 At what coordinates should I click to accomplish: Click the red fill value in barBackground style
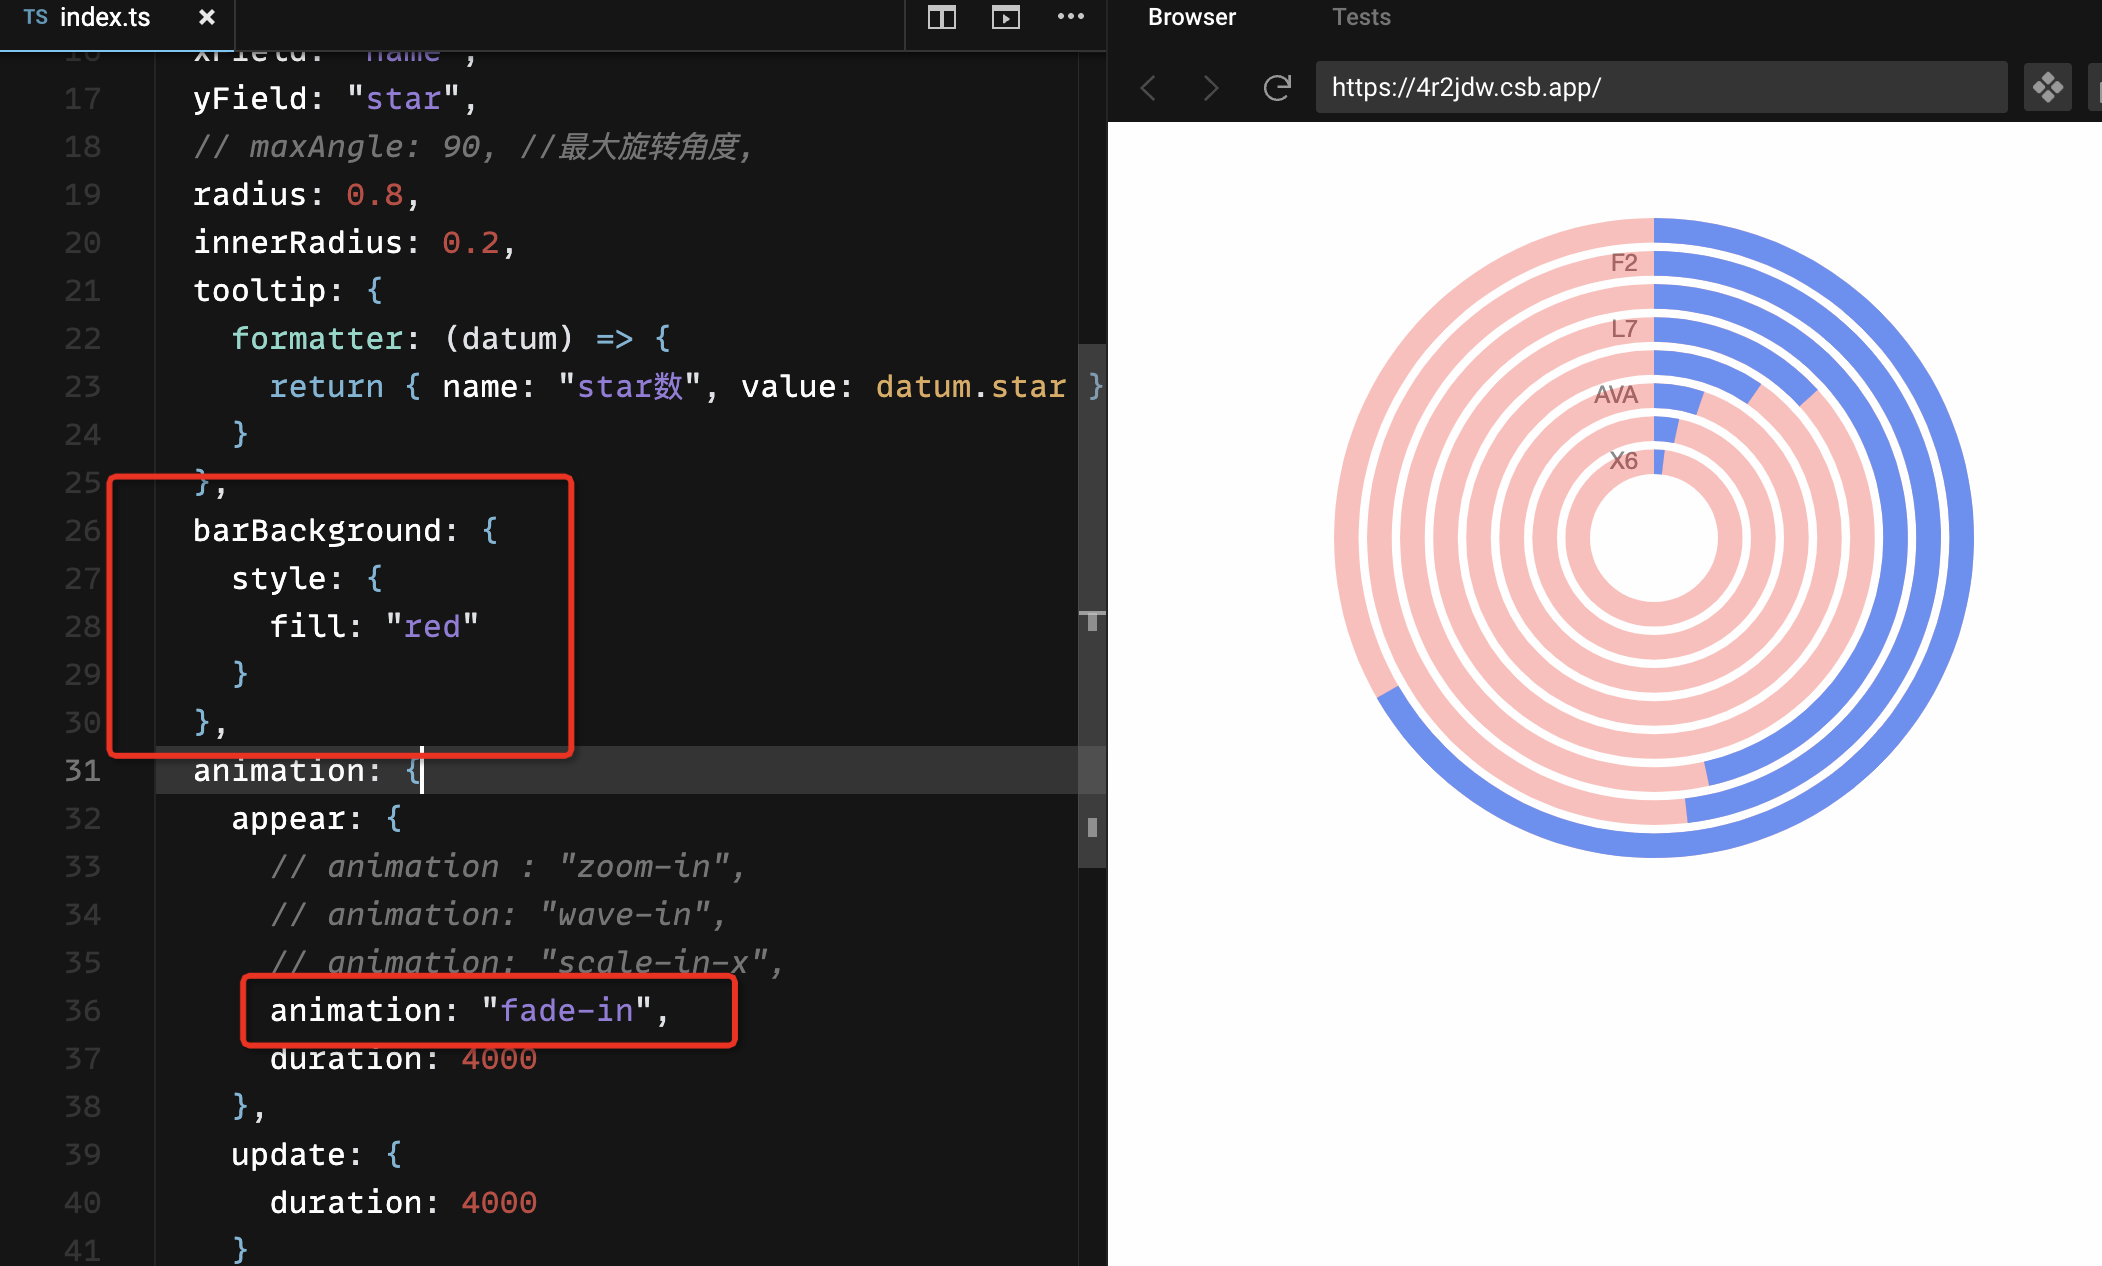tap(434, 626)
